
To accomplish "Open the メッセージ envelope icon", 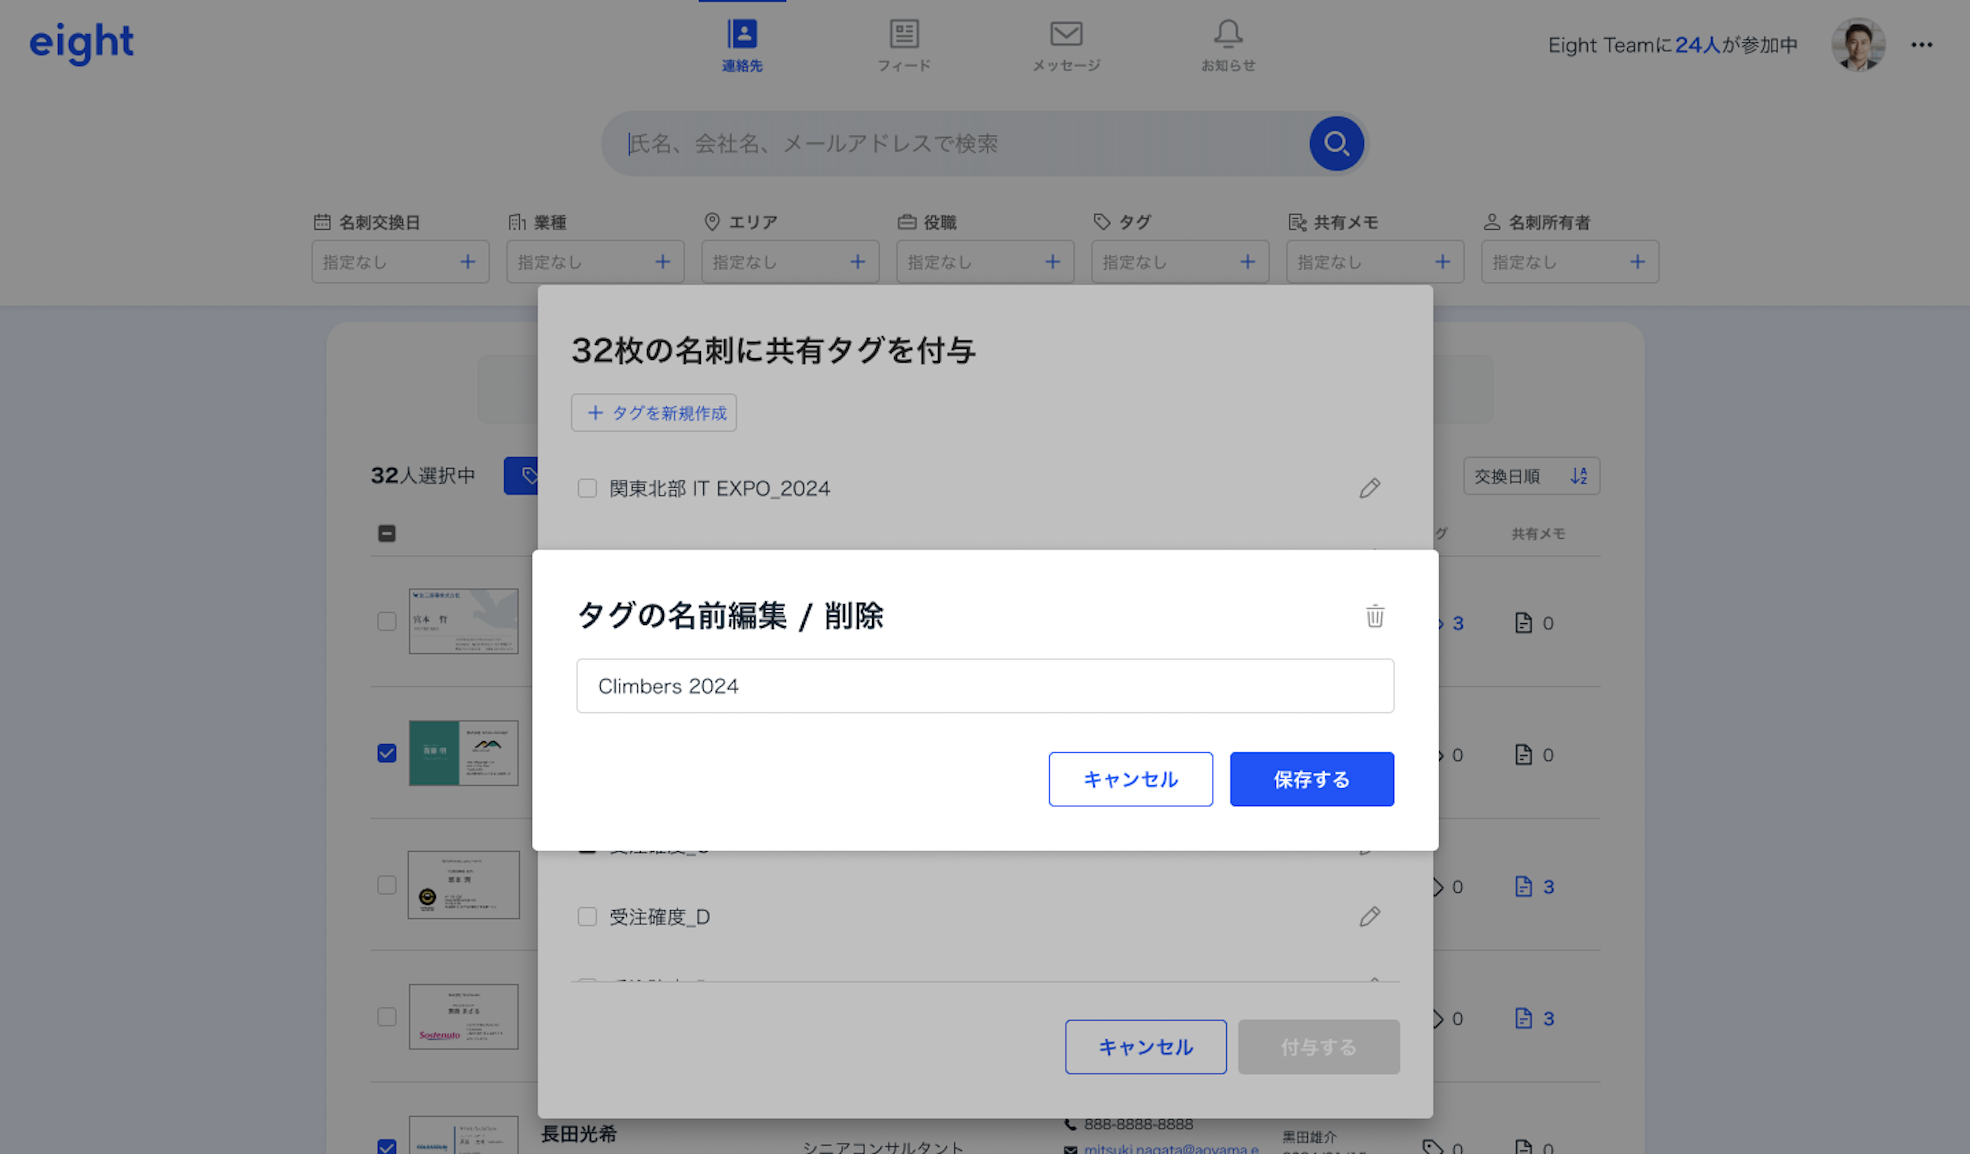I will tap(1066, 45).
